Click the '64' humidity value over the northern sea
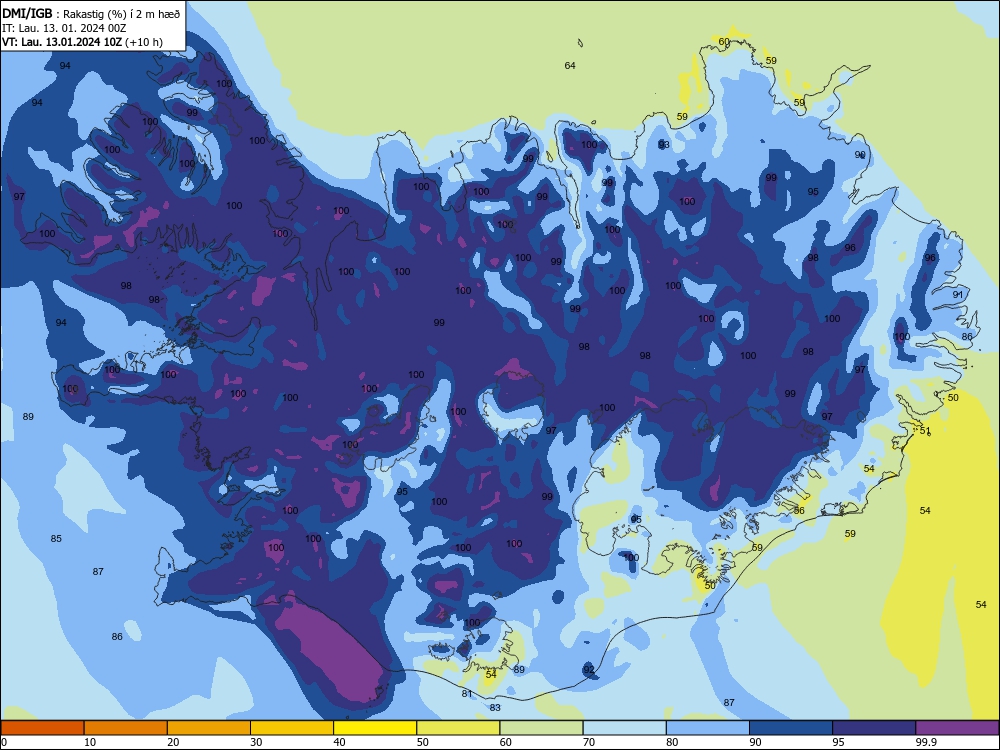The height and width of the screenshot is (750, 1000). click(570, 66)
